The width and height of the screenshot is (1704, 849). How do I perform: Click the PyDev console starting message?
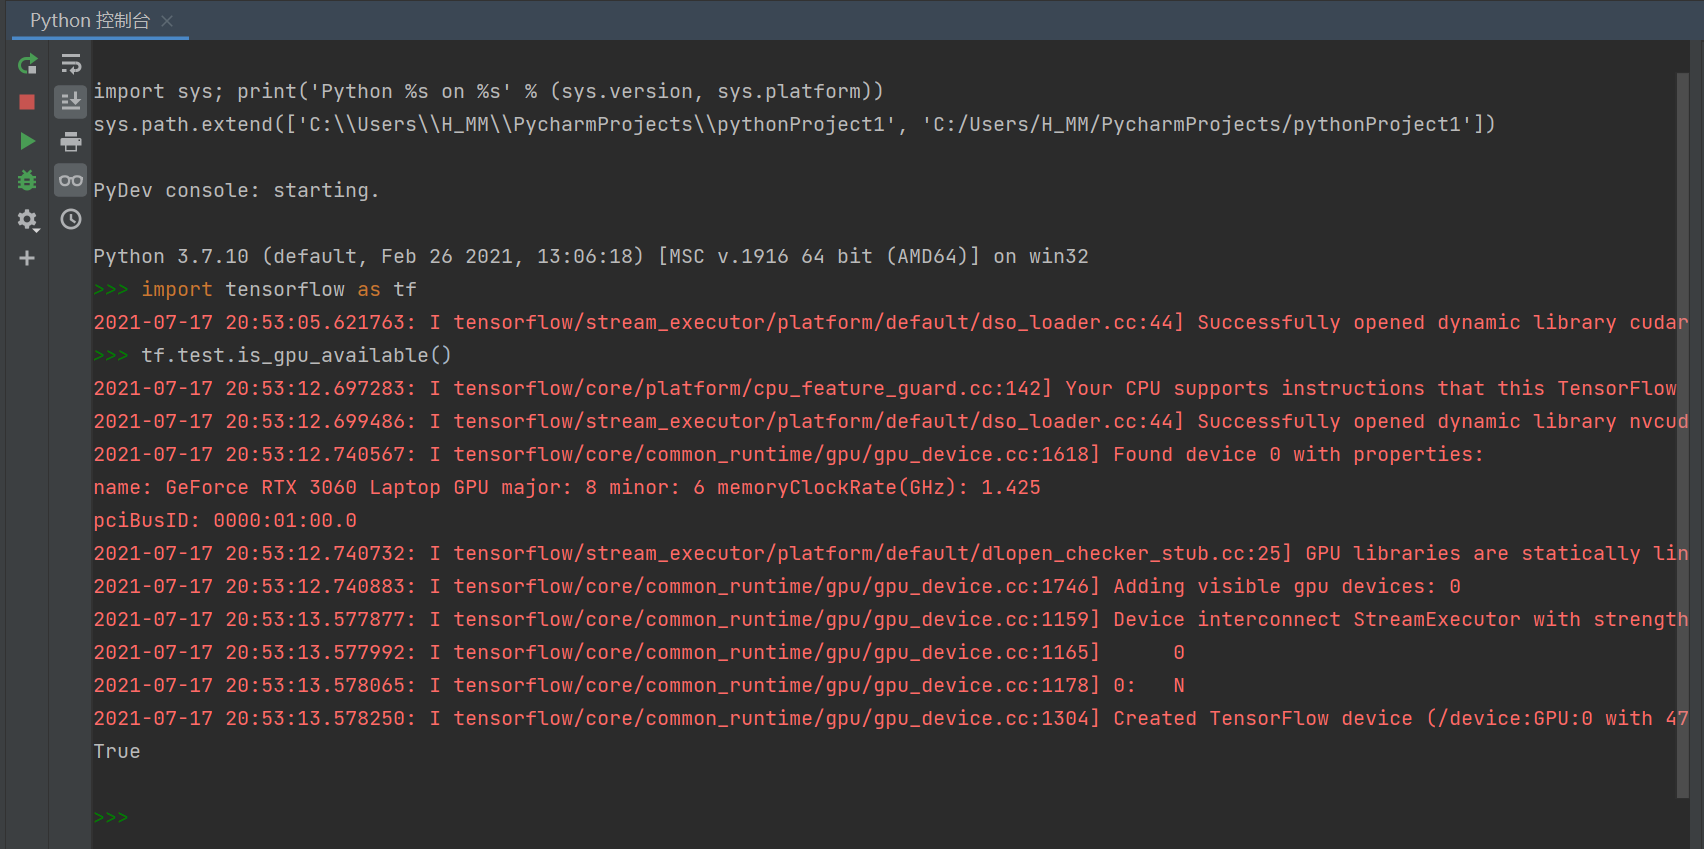(x=236, y=190)
